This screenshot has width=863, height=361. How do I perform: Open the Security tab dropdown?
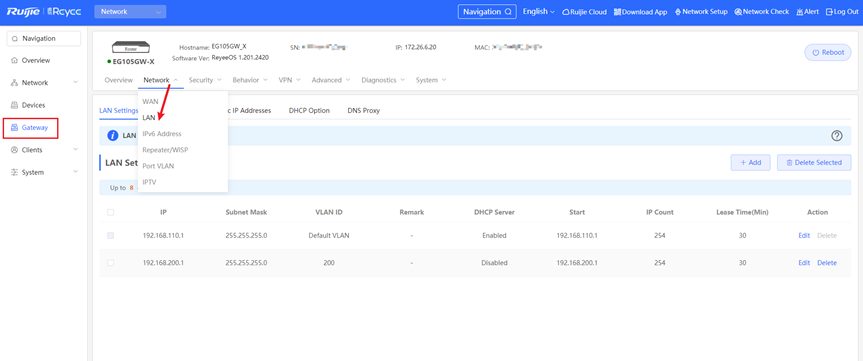(x=205, y=80)
